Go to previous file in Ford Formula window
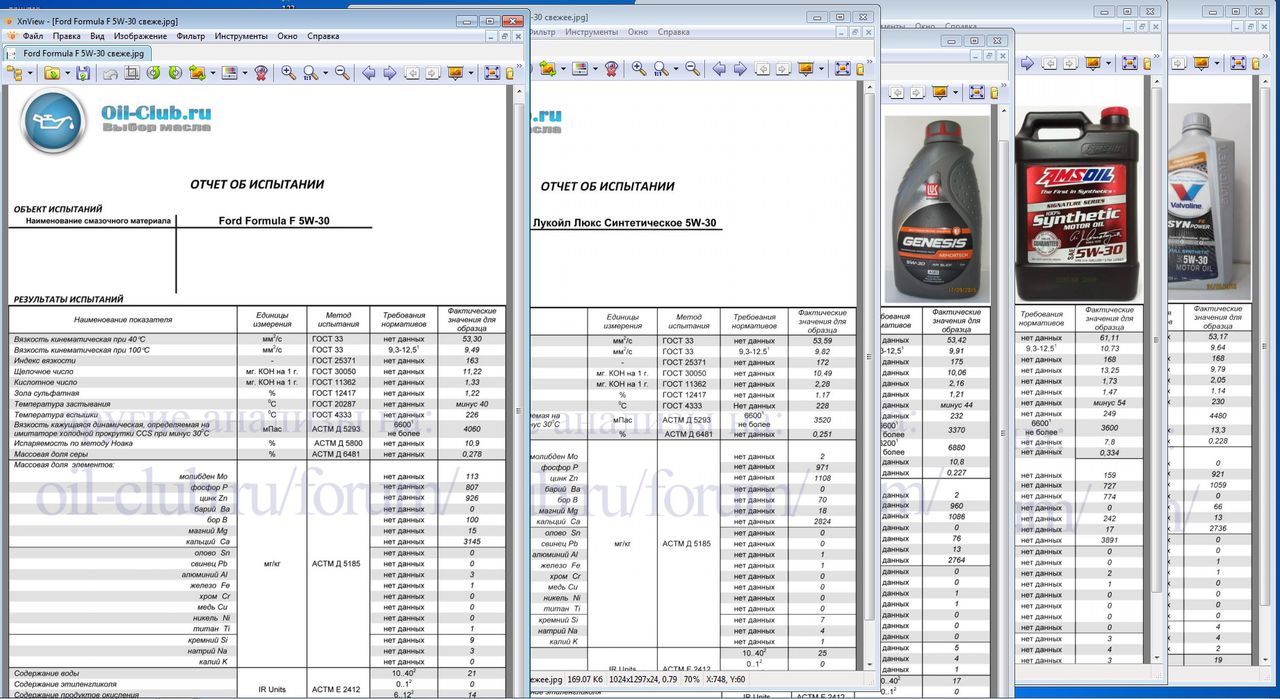Image resolution: width=1280 pixels, height=699 pixels. 368,73
